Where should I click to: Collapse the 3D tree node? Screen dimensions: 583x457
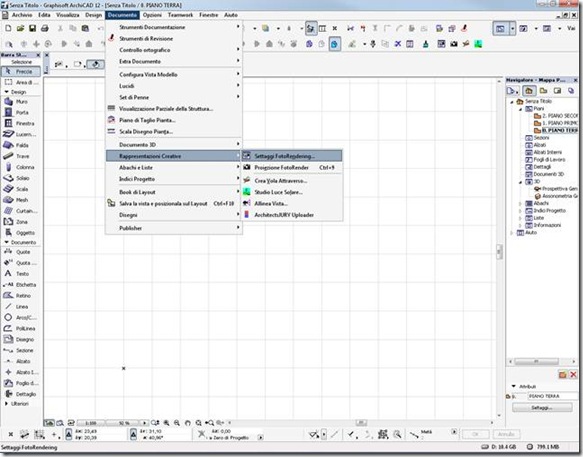click(521, 182)
